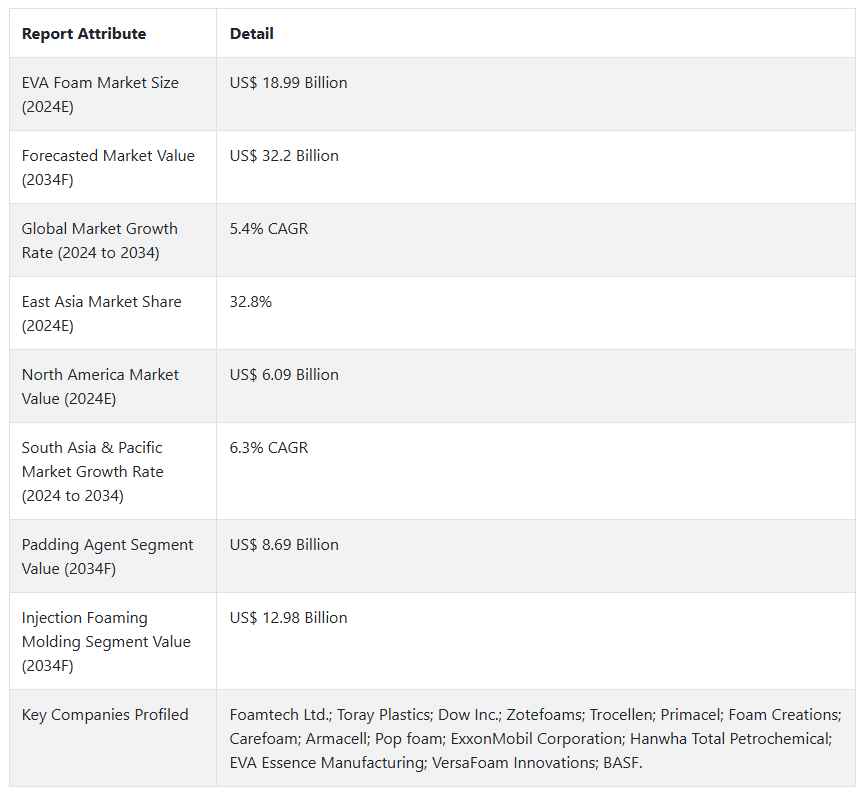The height and width of the screenshot is (796, 866).
Task: Select the "Global Market Growth Rate" cell
Action: pyautogui.click(x=100, y=240)
